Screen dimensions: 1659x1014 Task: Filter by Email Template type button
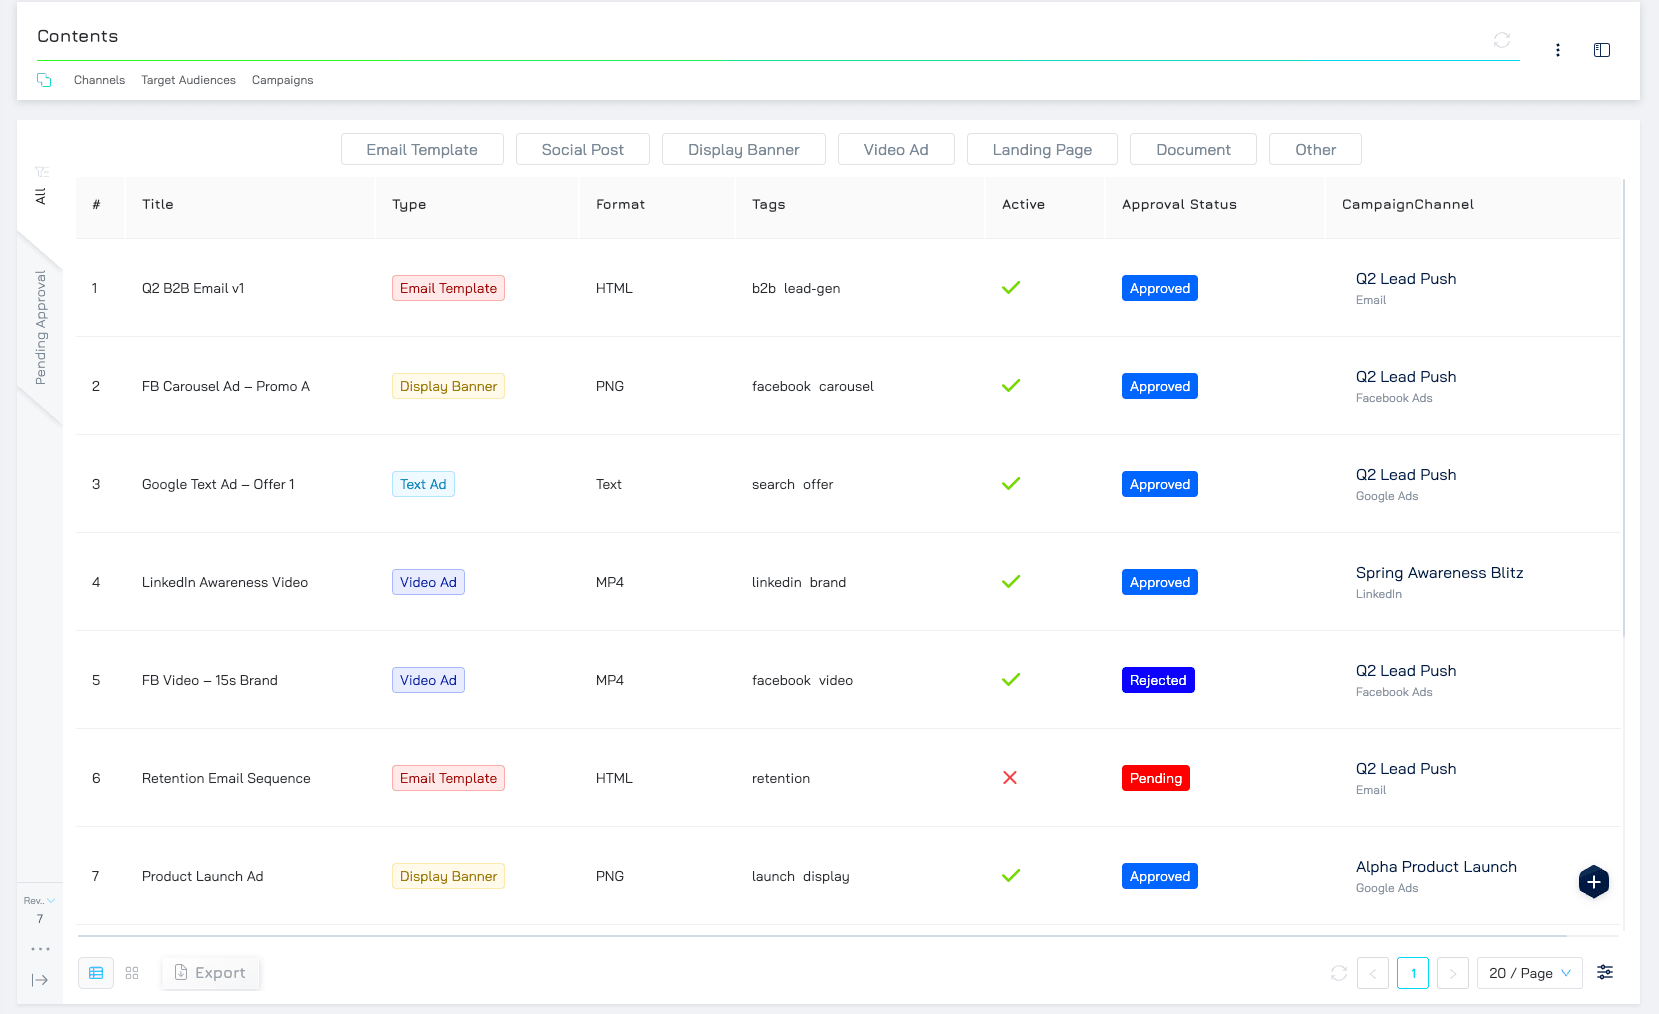click(x=421, y=150)
